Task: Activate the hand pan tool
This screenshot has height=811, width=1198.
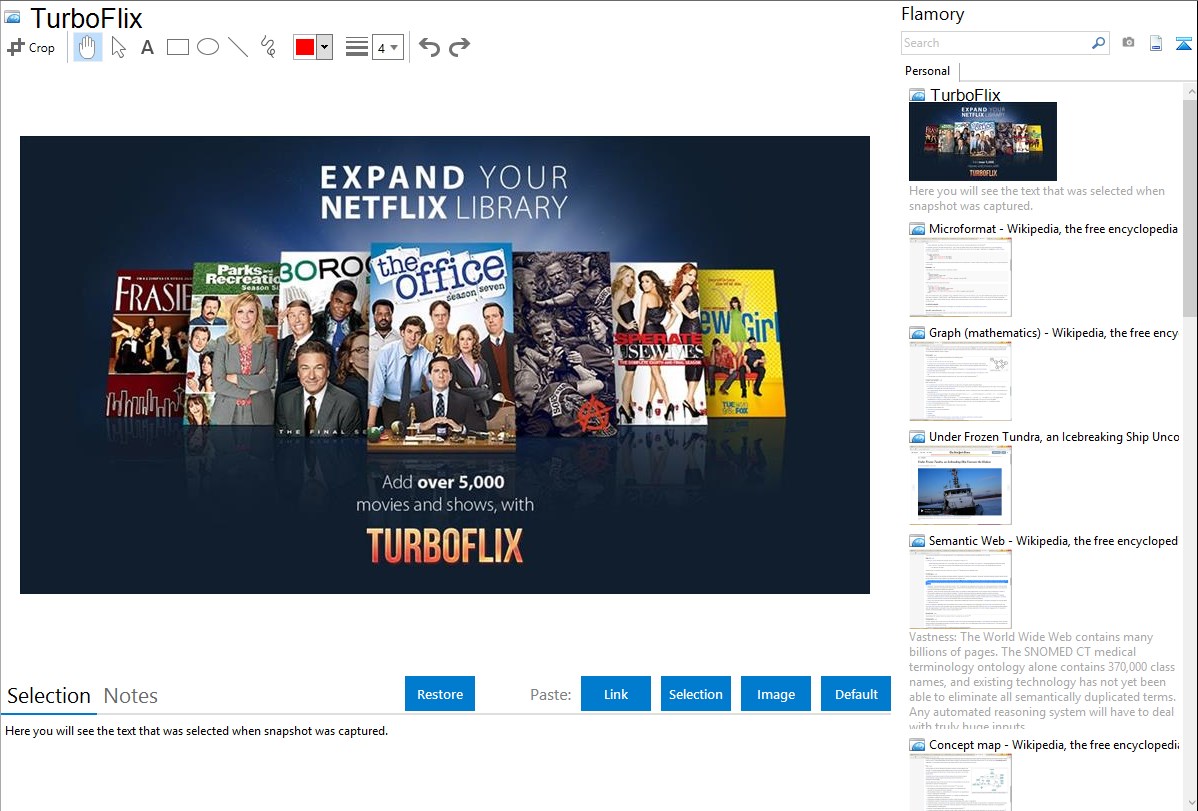Action: 87,47
